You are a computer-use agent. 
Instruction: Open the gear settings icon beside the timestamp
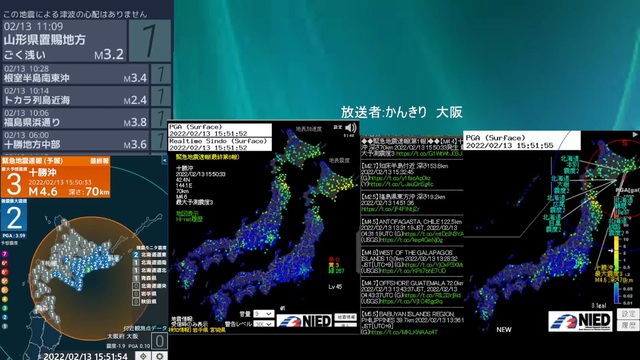tap(160, 356)
